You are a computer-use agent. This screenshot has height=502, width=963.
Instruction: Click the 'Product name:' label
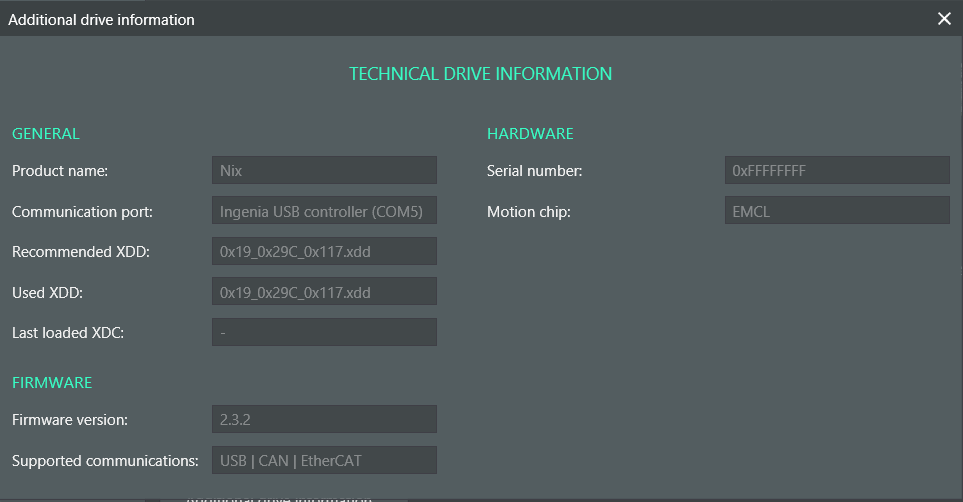[x=60, y=171]
